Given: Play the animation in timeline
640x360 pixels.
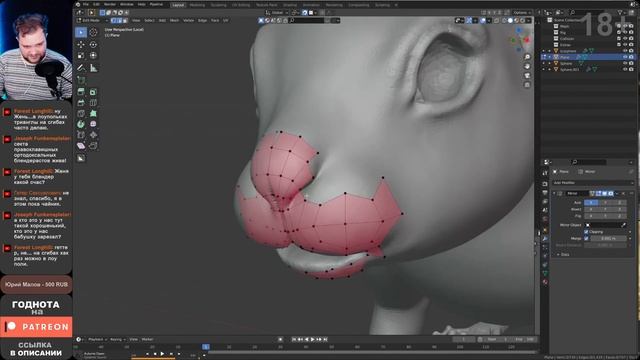Looking at the screenshot, I should [x=313, y=340].
